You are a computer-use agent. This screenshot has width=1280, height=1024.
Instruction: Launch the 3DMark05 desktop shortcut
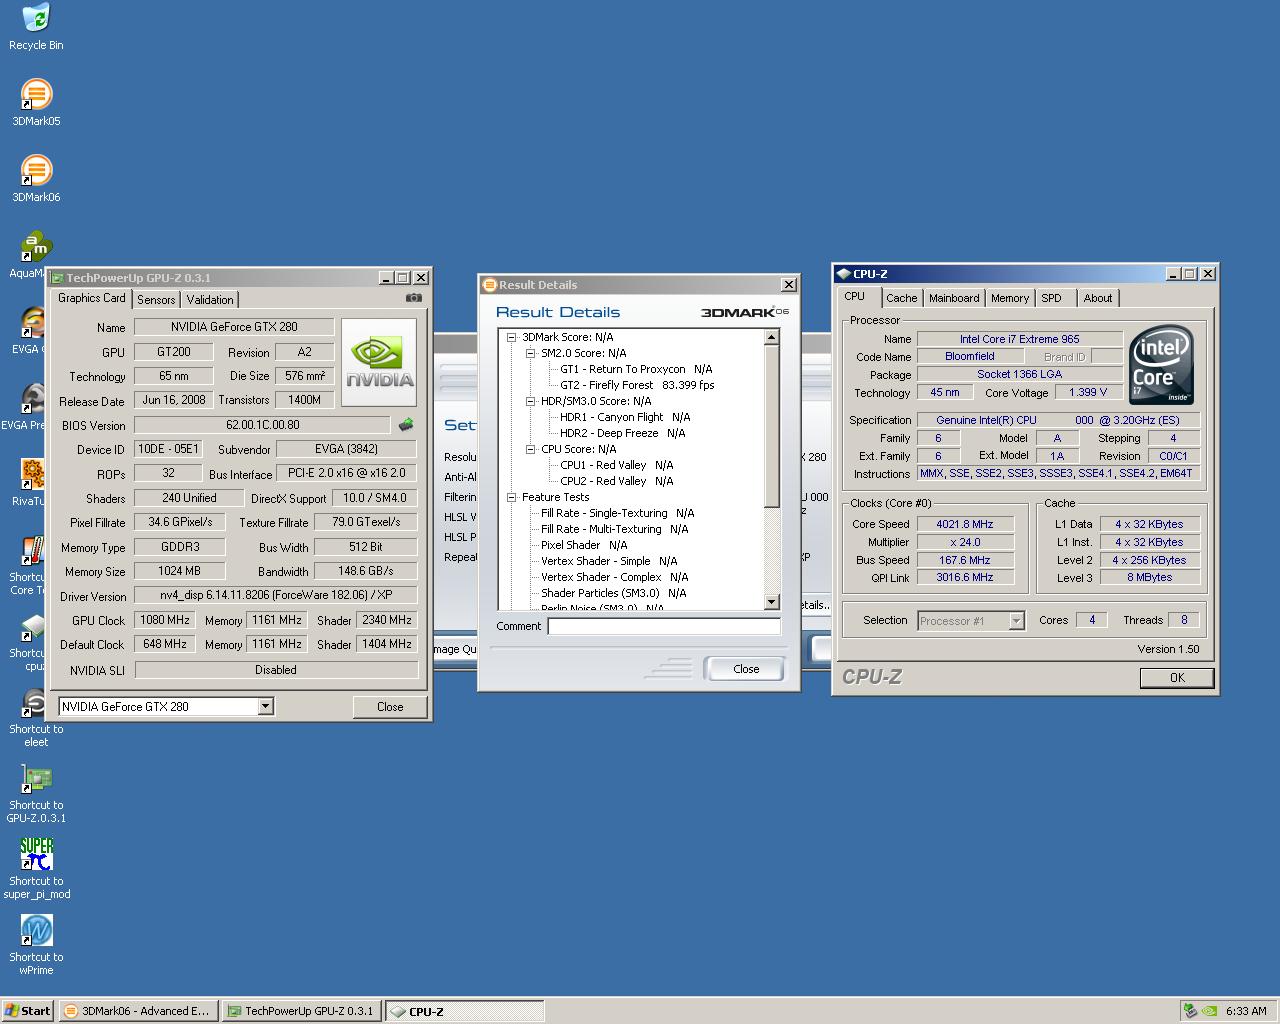pyautogui.click(x=36, y=102)
